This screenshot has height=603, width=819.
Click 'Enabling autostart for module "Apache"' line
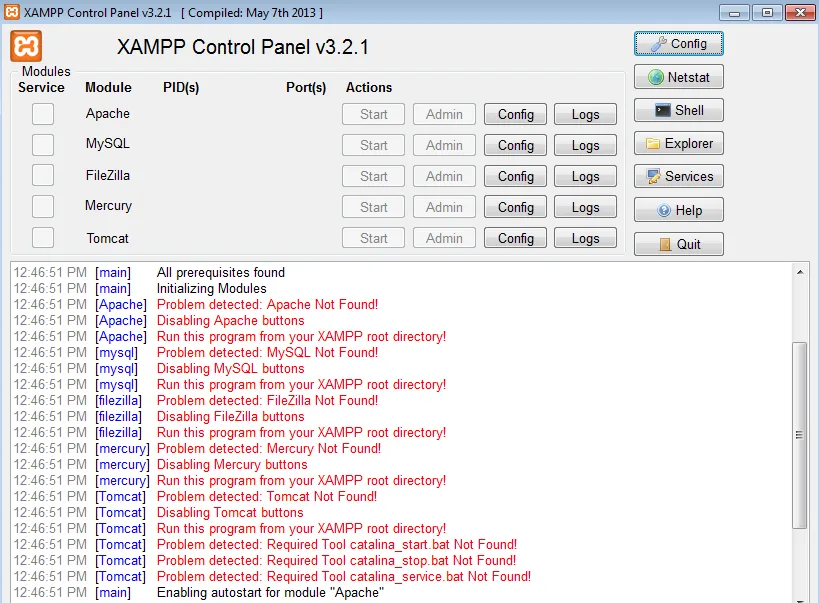[271, 593]
